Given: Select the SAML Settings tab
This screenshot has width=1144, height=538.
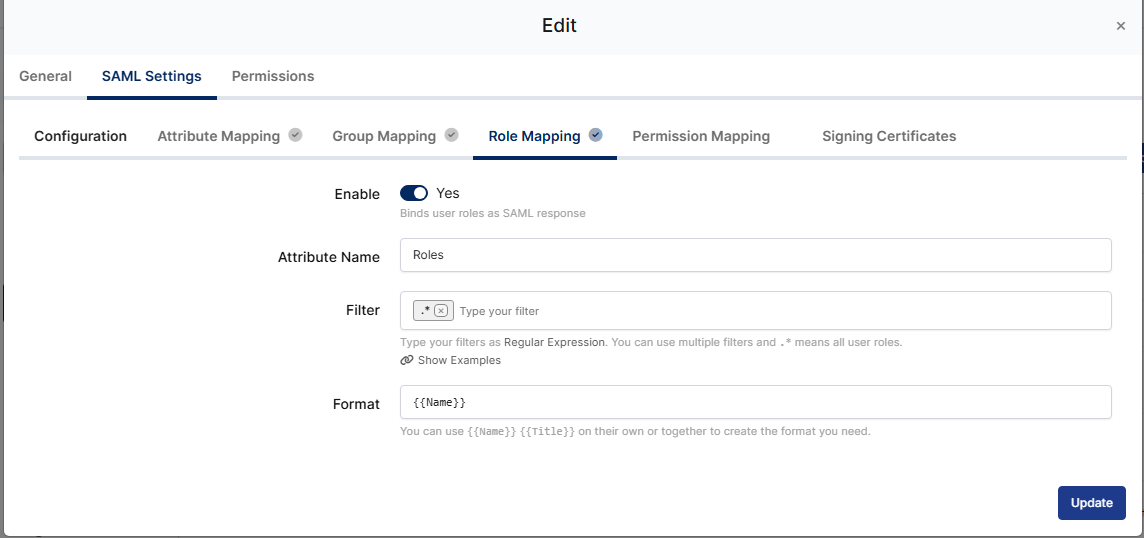Looking at the screenshot, I should [x=152, y=76].
